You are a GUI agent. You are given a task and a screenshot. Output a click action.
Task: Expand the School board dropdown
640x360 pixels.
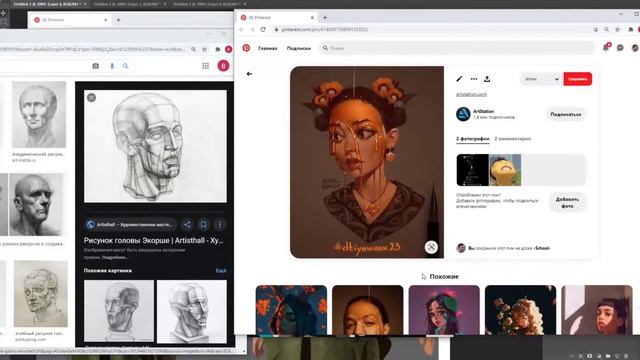[542, 79]
